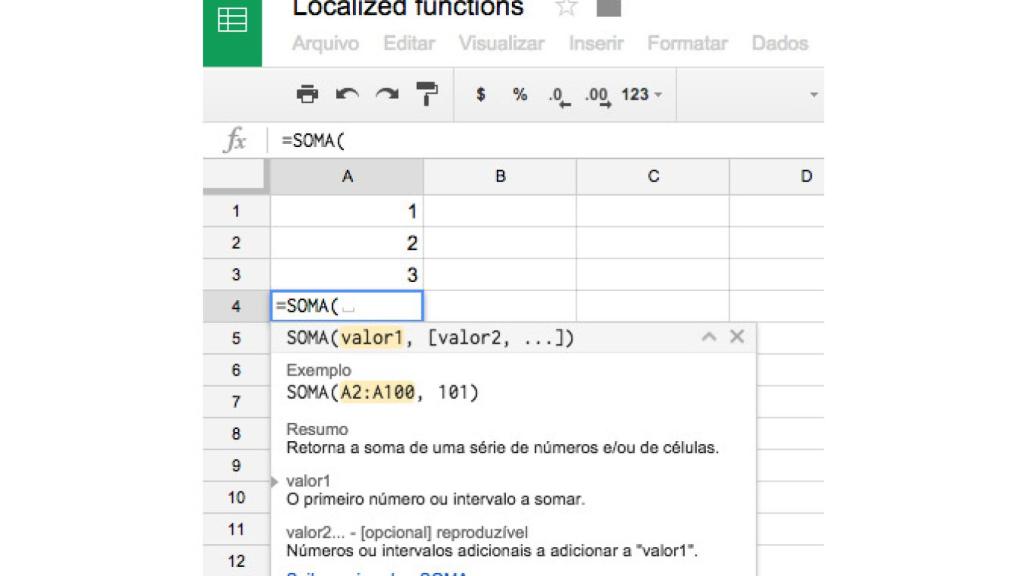This screenshot has width=1024, height=576.
Task: Collapse the SOMA help popup
Action: point(710,337)
